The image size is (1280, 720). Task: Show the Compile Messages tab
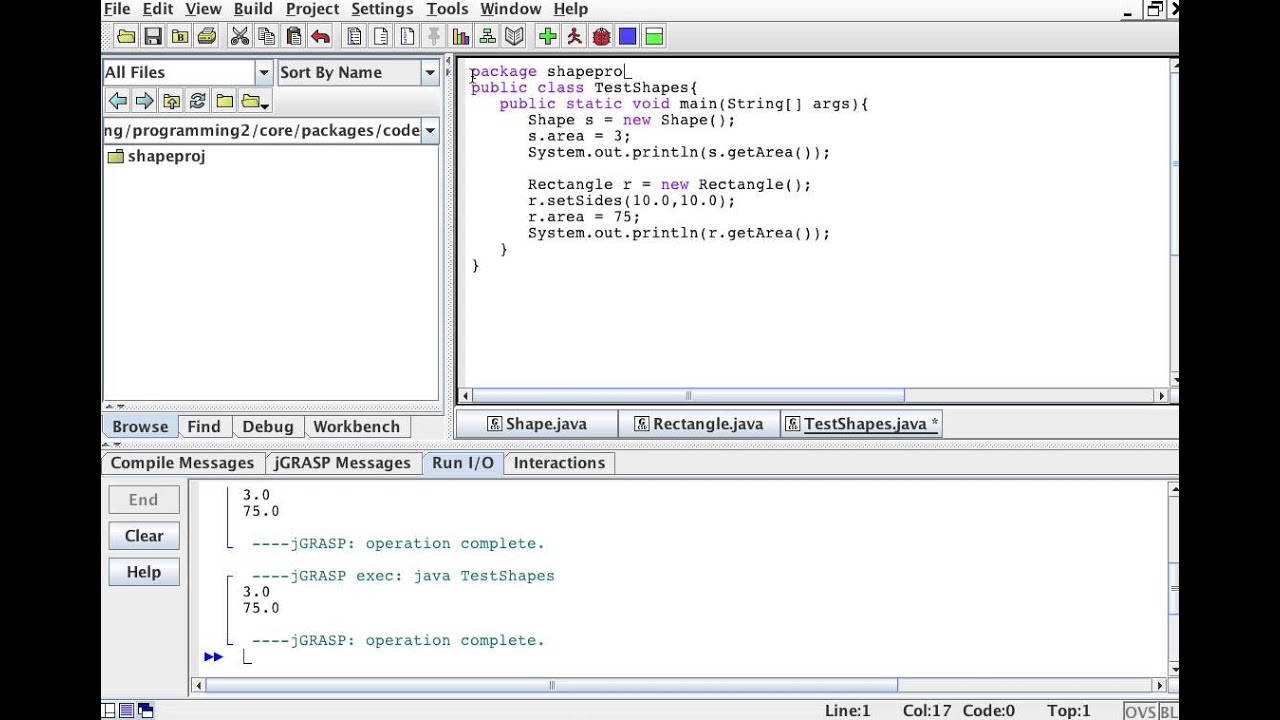(182, 463)
